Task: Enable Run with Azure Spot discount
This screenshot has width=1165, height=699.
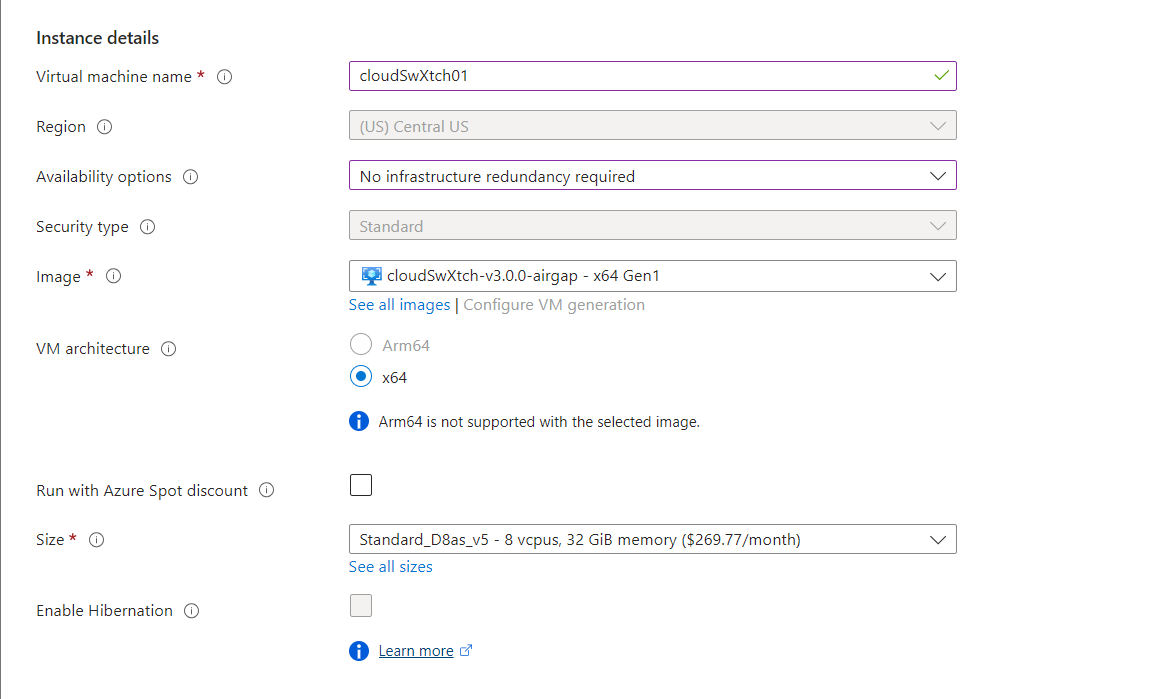Action: (360, 484)
